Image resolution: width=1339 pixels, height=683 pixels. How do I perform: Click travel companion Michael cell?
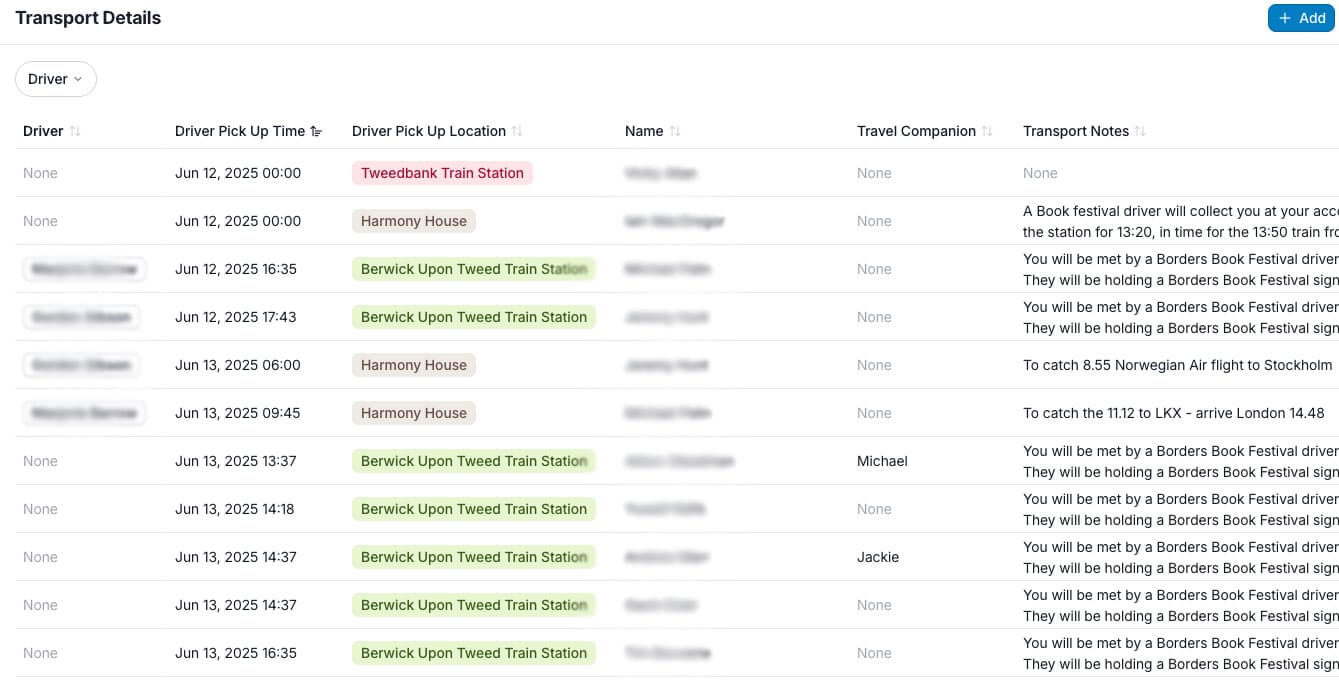882,461
